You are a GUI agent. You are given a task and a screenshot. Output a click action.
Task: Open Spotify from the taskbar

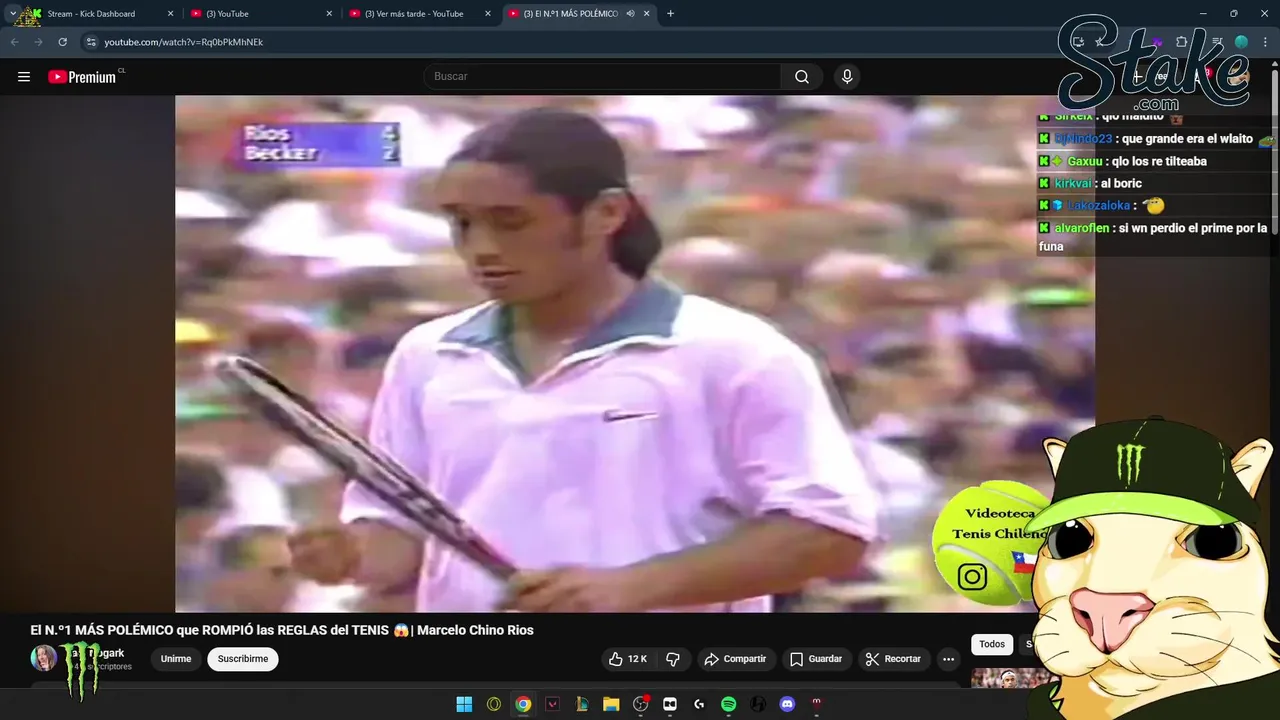729,704
